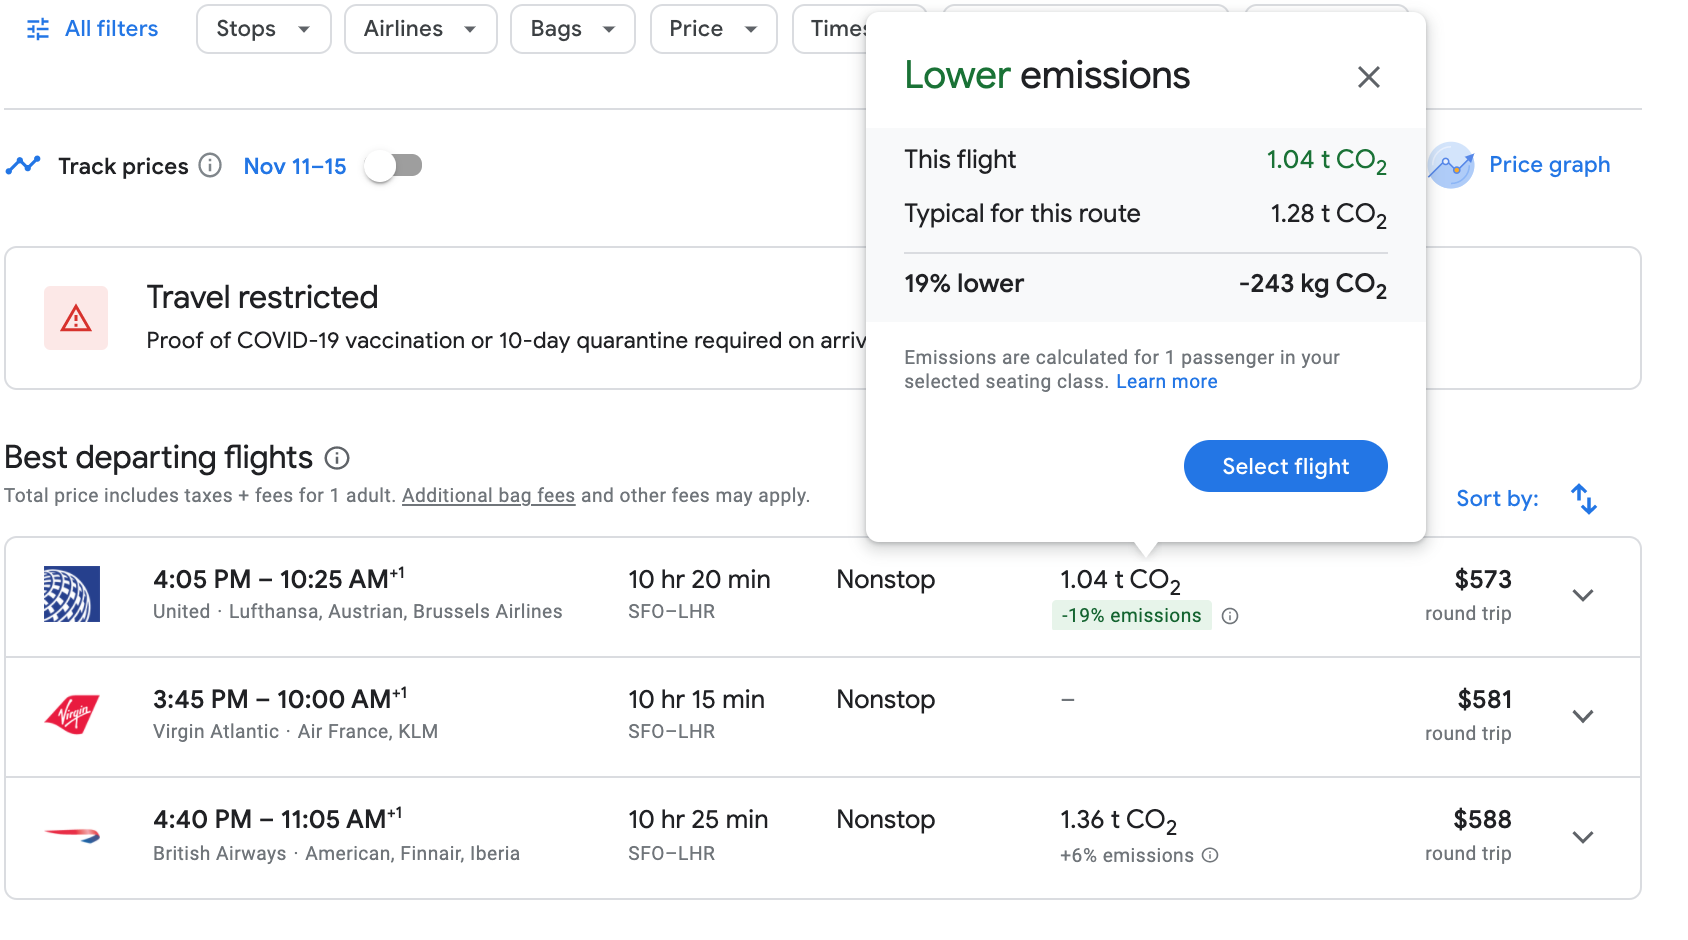
Task: Click the Travel restricted heading
Action: click(262, 297)
